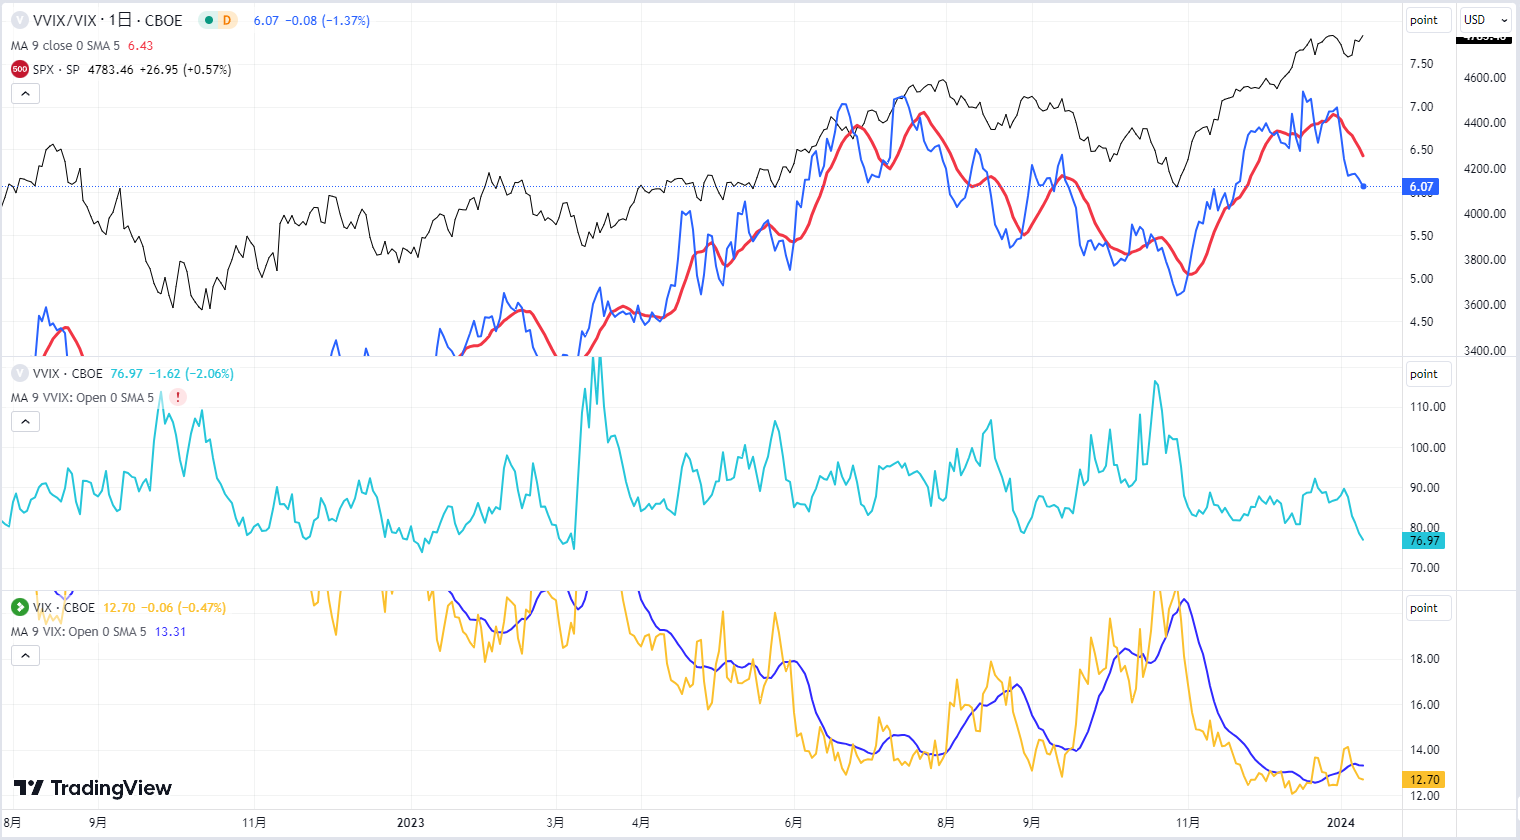Click the VVIX/VIX symbol logo icon

pos(19,20)
